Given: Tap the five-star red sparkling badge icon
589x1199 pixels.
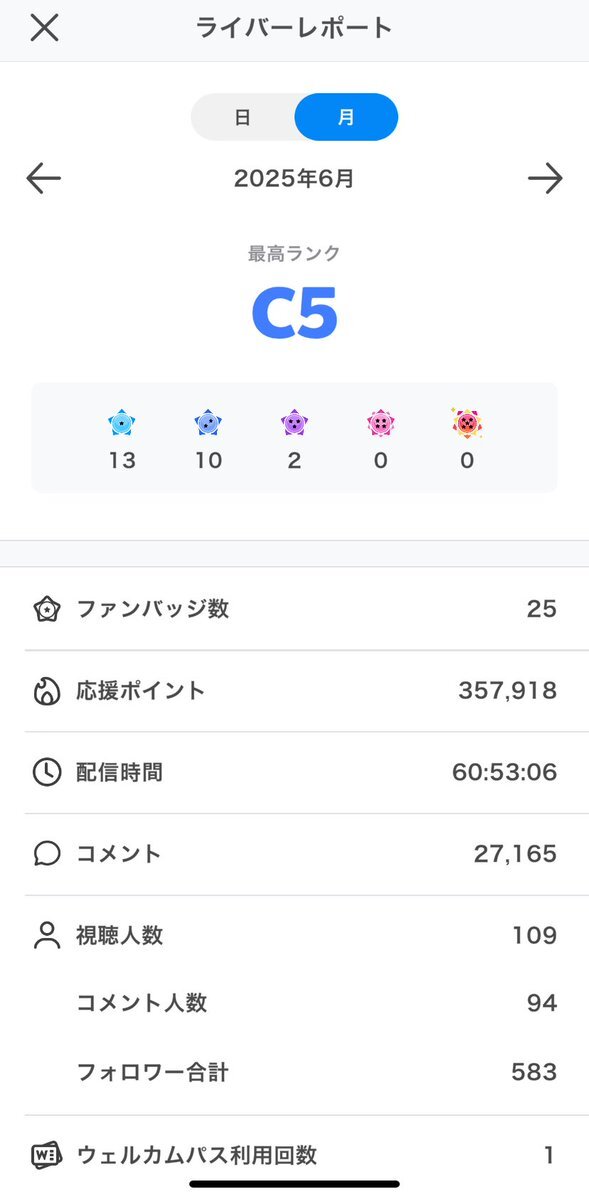Looking at the screenshot, I should click(467, 422).
